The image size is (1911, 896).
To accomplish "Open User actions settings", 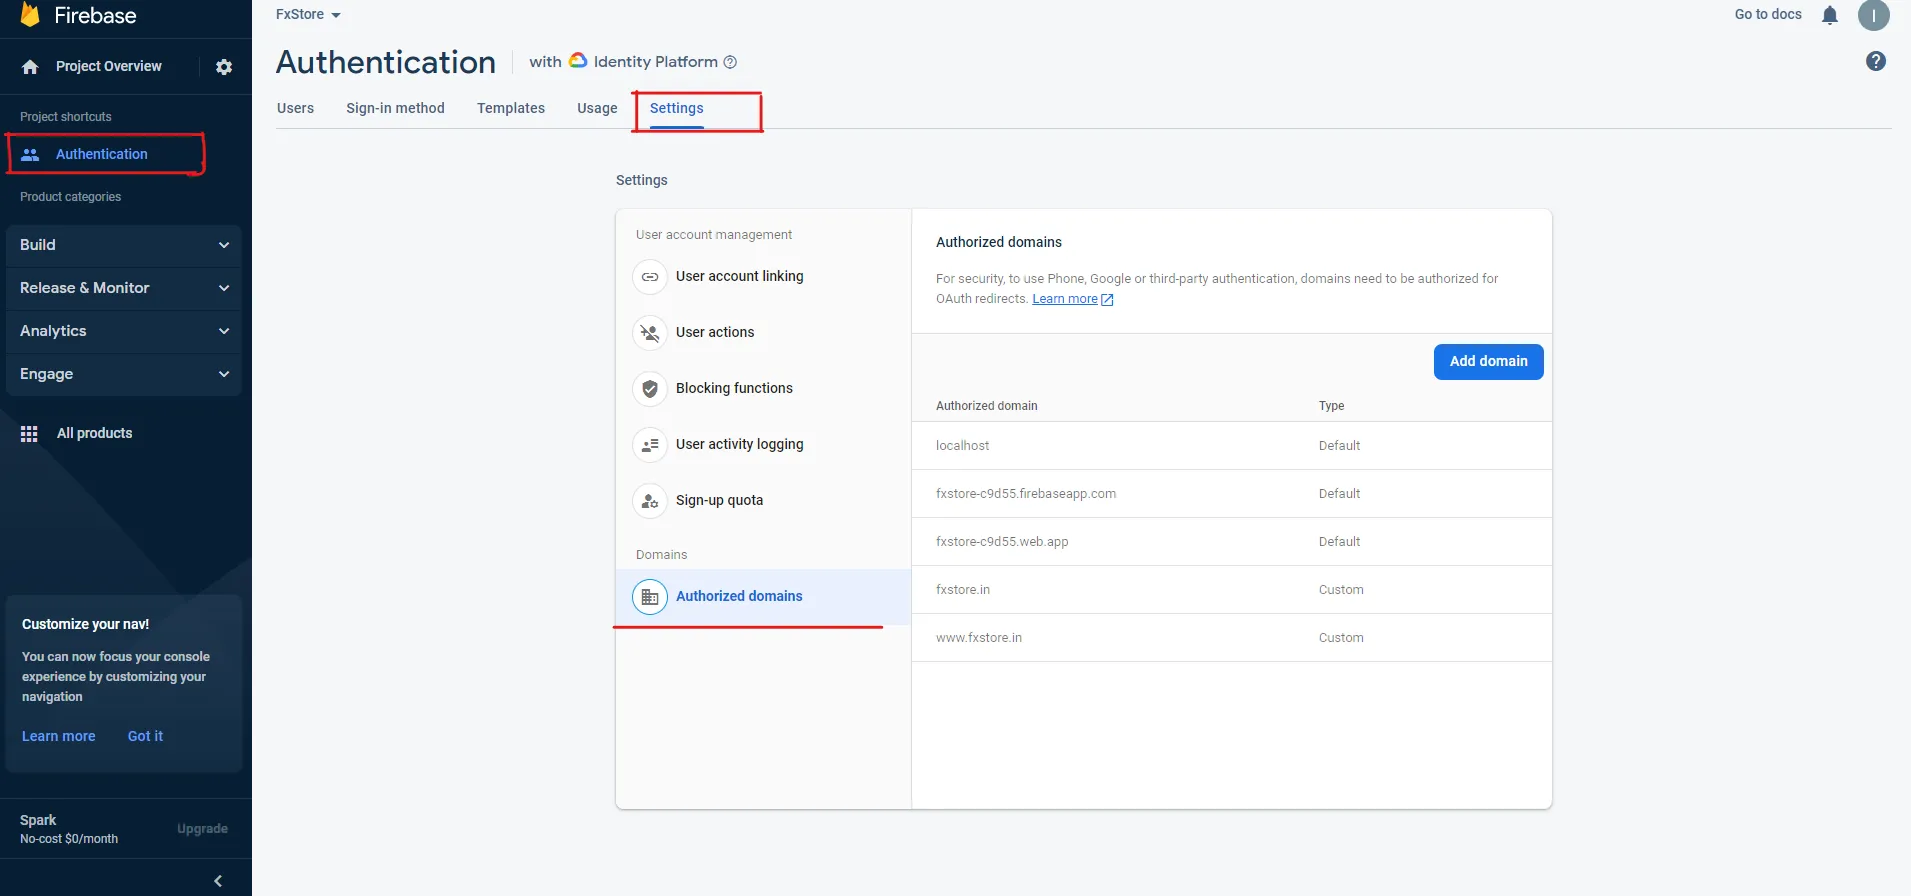I will (763, 333).
